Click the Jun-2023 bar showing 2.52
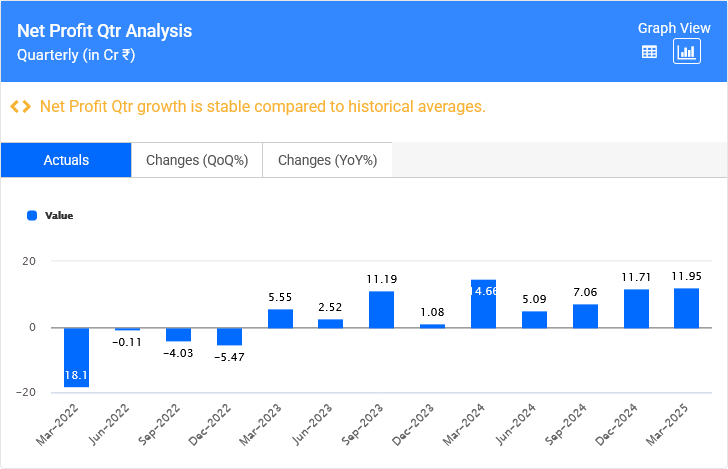728x469 pixels. [x=330, y=323]
